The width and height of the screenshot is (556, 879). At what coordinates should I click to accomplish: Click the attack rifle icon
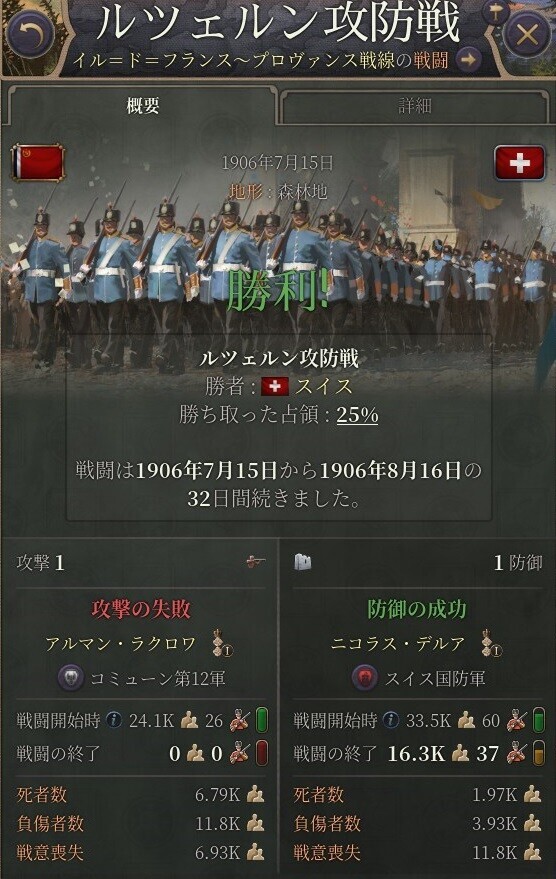tap(256, 561)
